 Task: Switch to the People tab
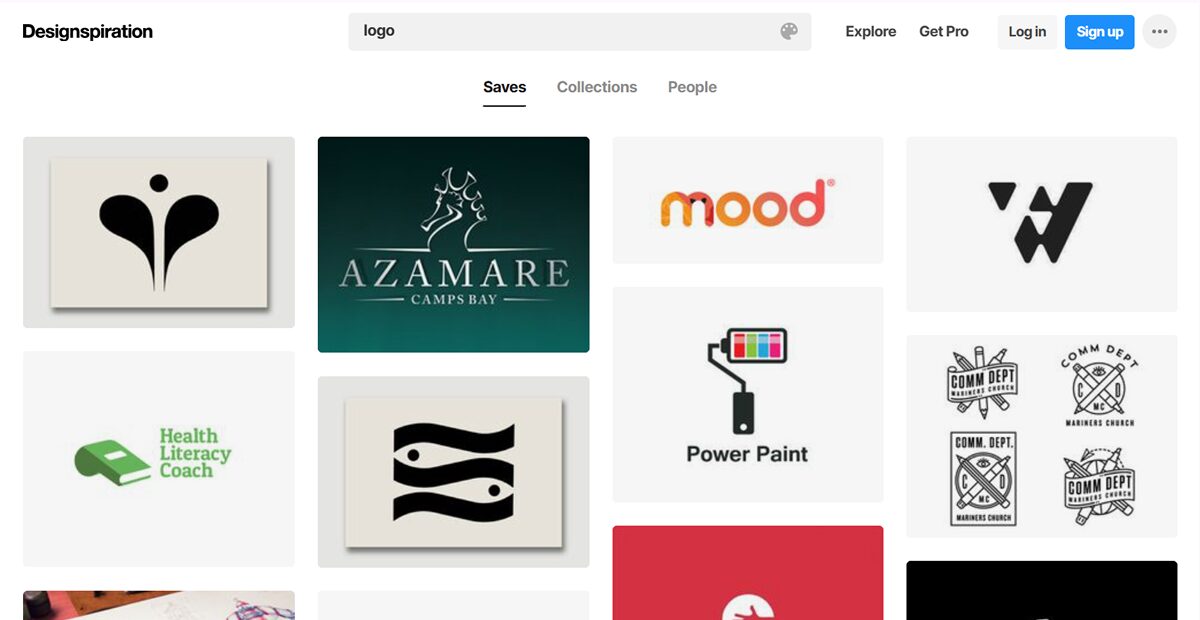(692, 87)
